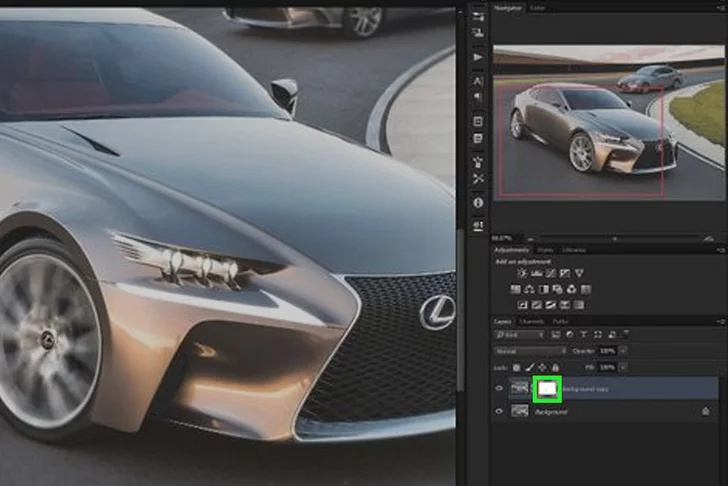Hide the Background copy layer
Viewport: 728px width, 486px height.
pyautogui.click(x=499, y=388)
